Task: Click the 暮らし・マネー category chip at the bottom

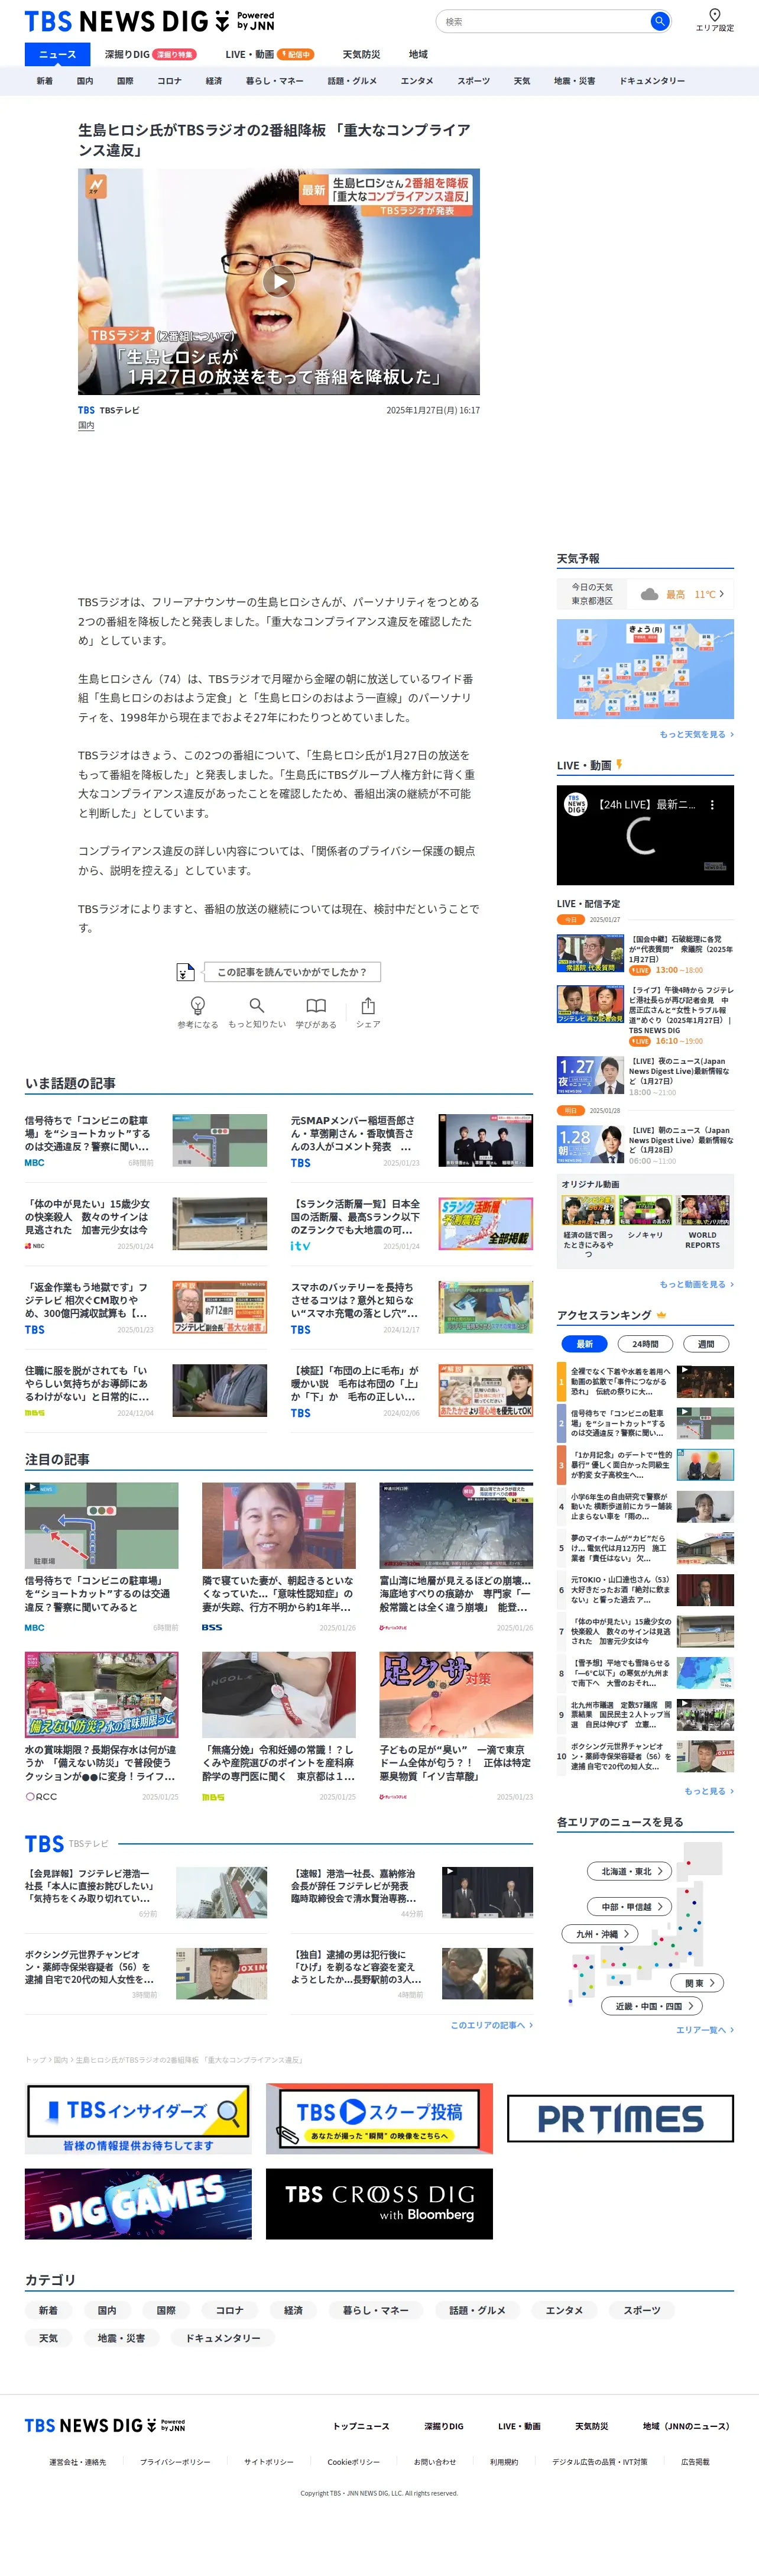Action: click(x=375, y=2310)
